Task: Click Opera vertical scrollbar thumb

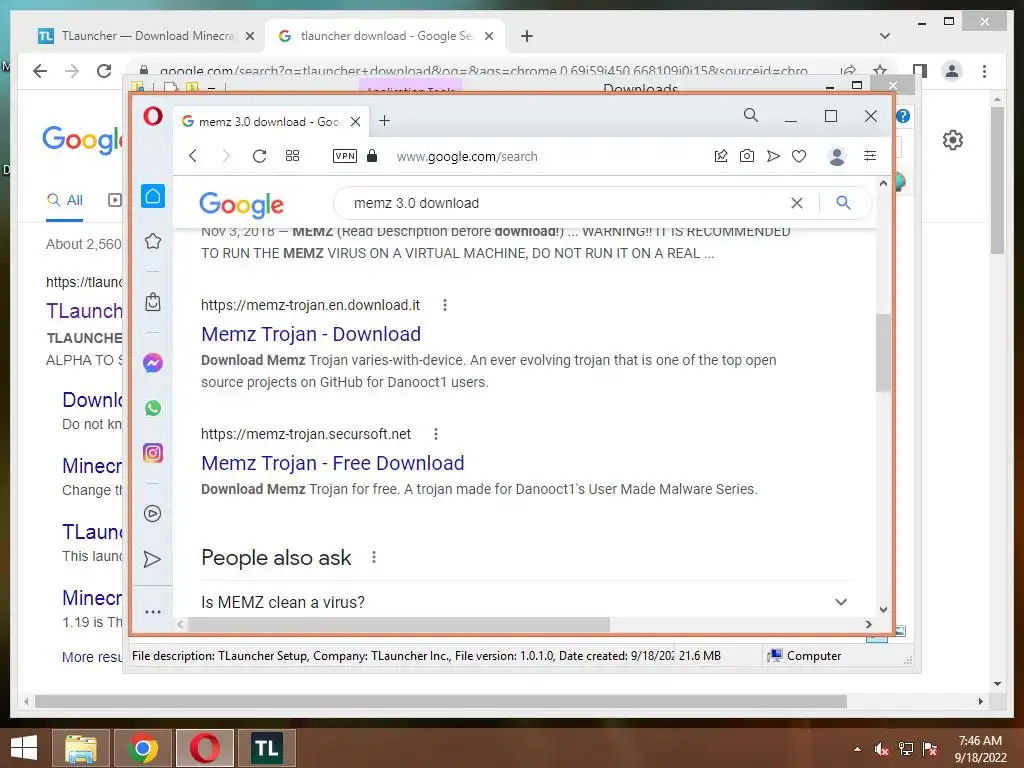Action: [883, 353]
